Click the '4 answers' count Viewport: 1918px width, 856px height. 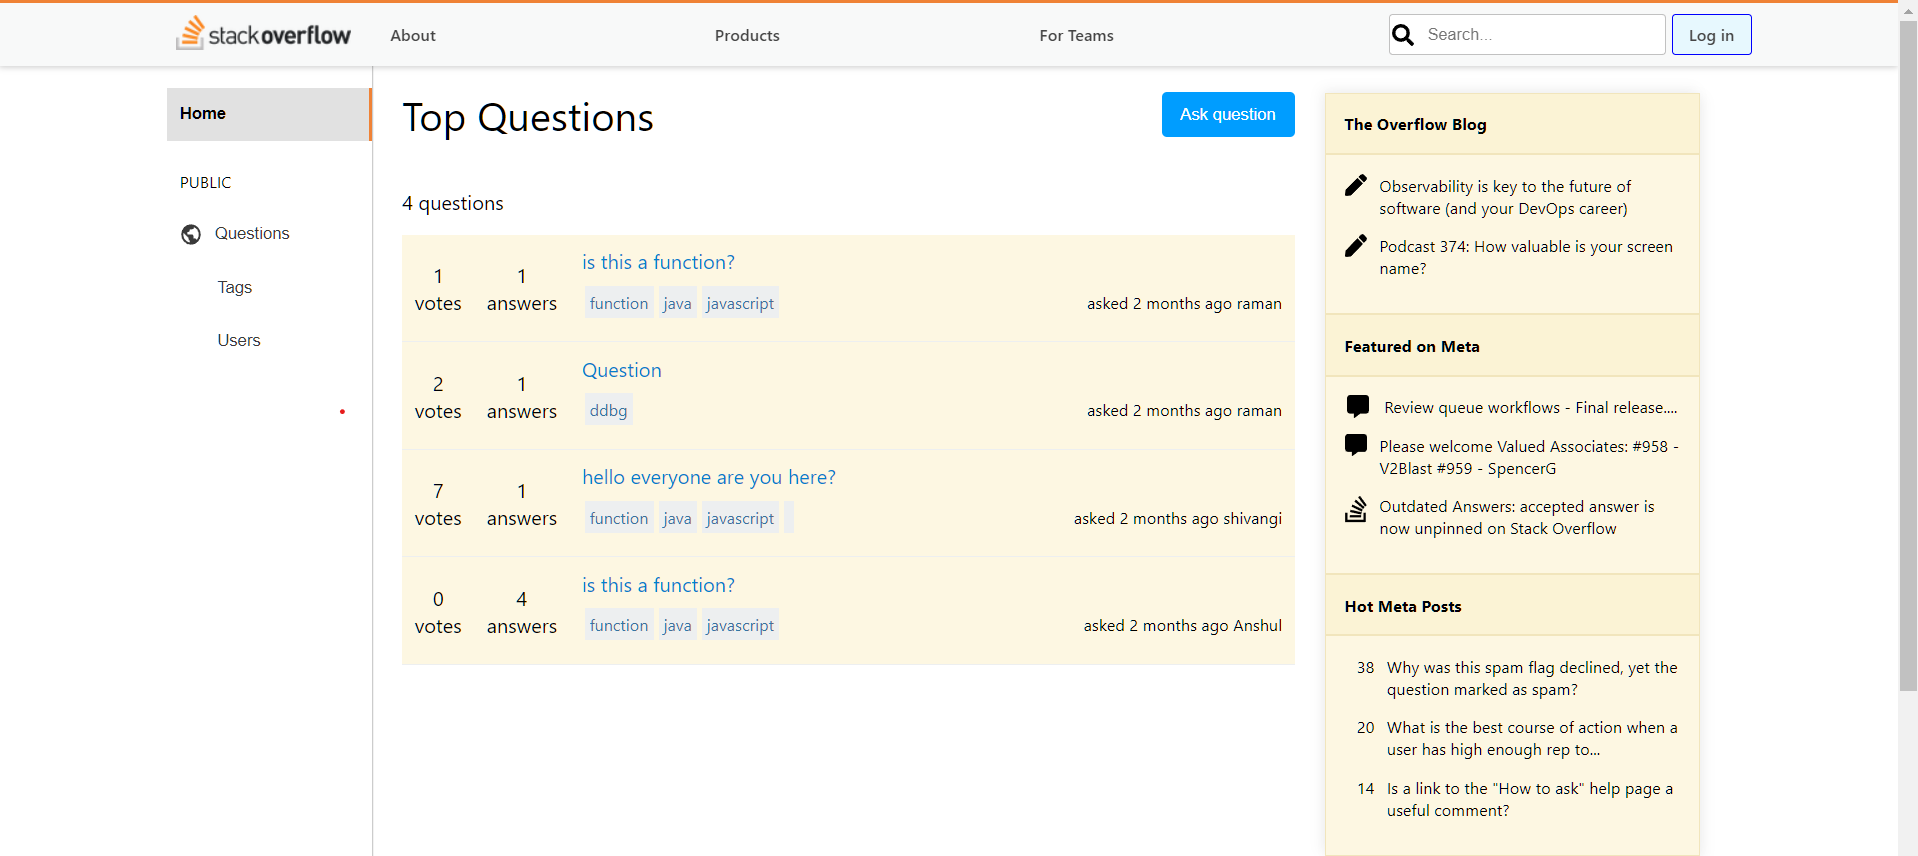[522, 612]
